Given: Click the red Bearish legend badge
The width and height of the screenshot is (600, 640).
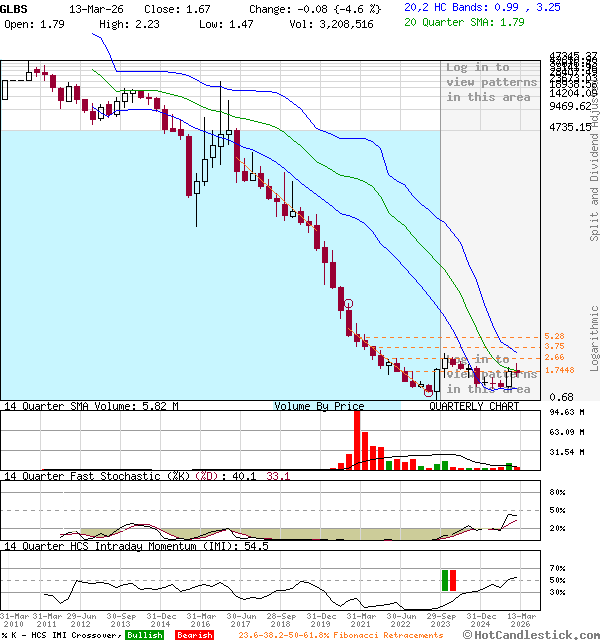Looking at the screenshot, I should (x=194, y=634).
